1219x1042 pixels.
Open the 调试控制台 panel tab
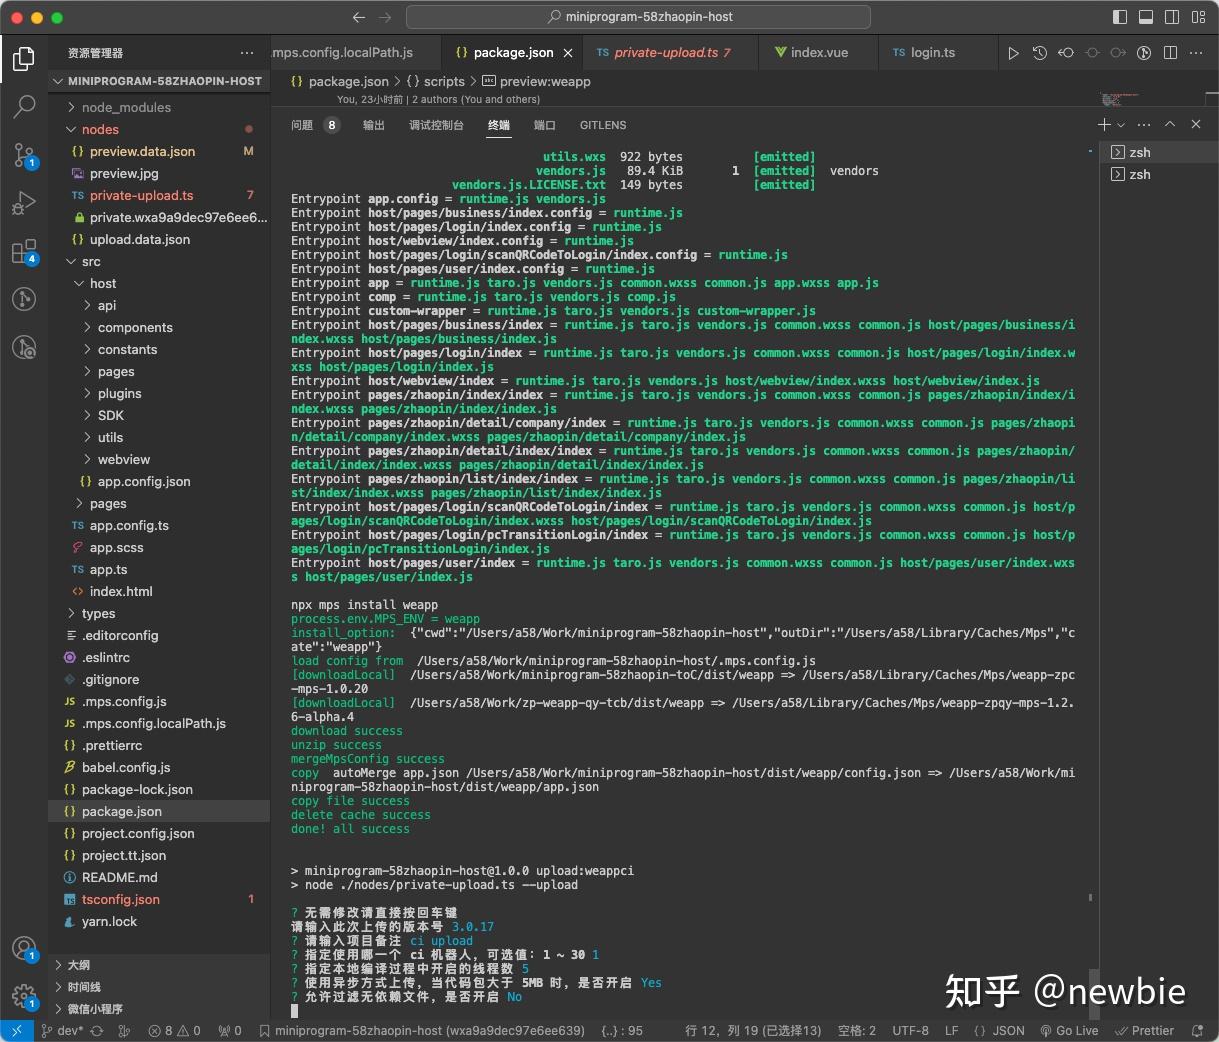pyautogui.click(x=437, y=125)
